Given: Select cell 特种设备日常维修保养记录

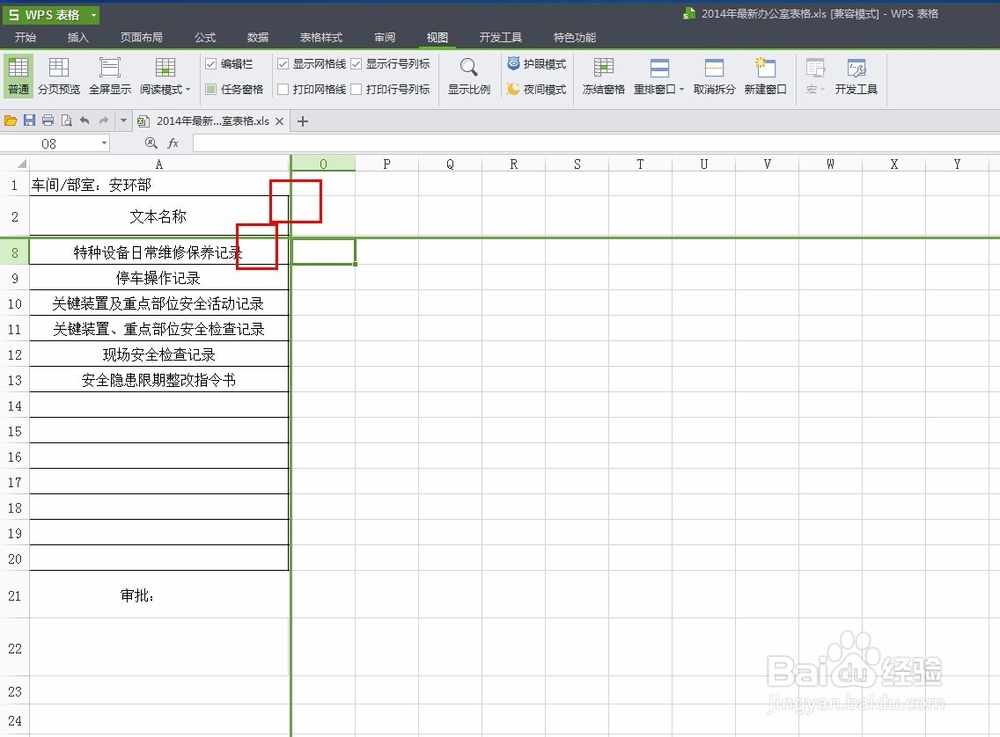Looking at the screenshot, I should click(159, 252).
